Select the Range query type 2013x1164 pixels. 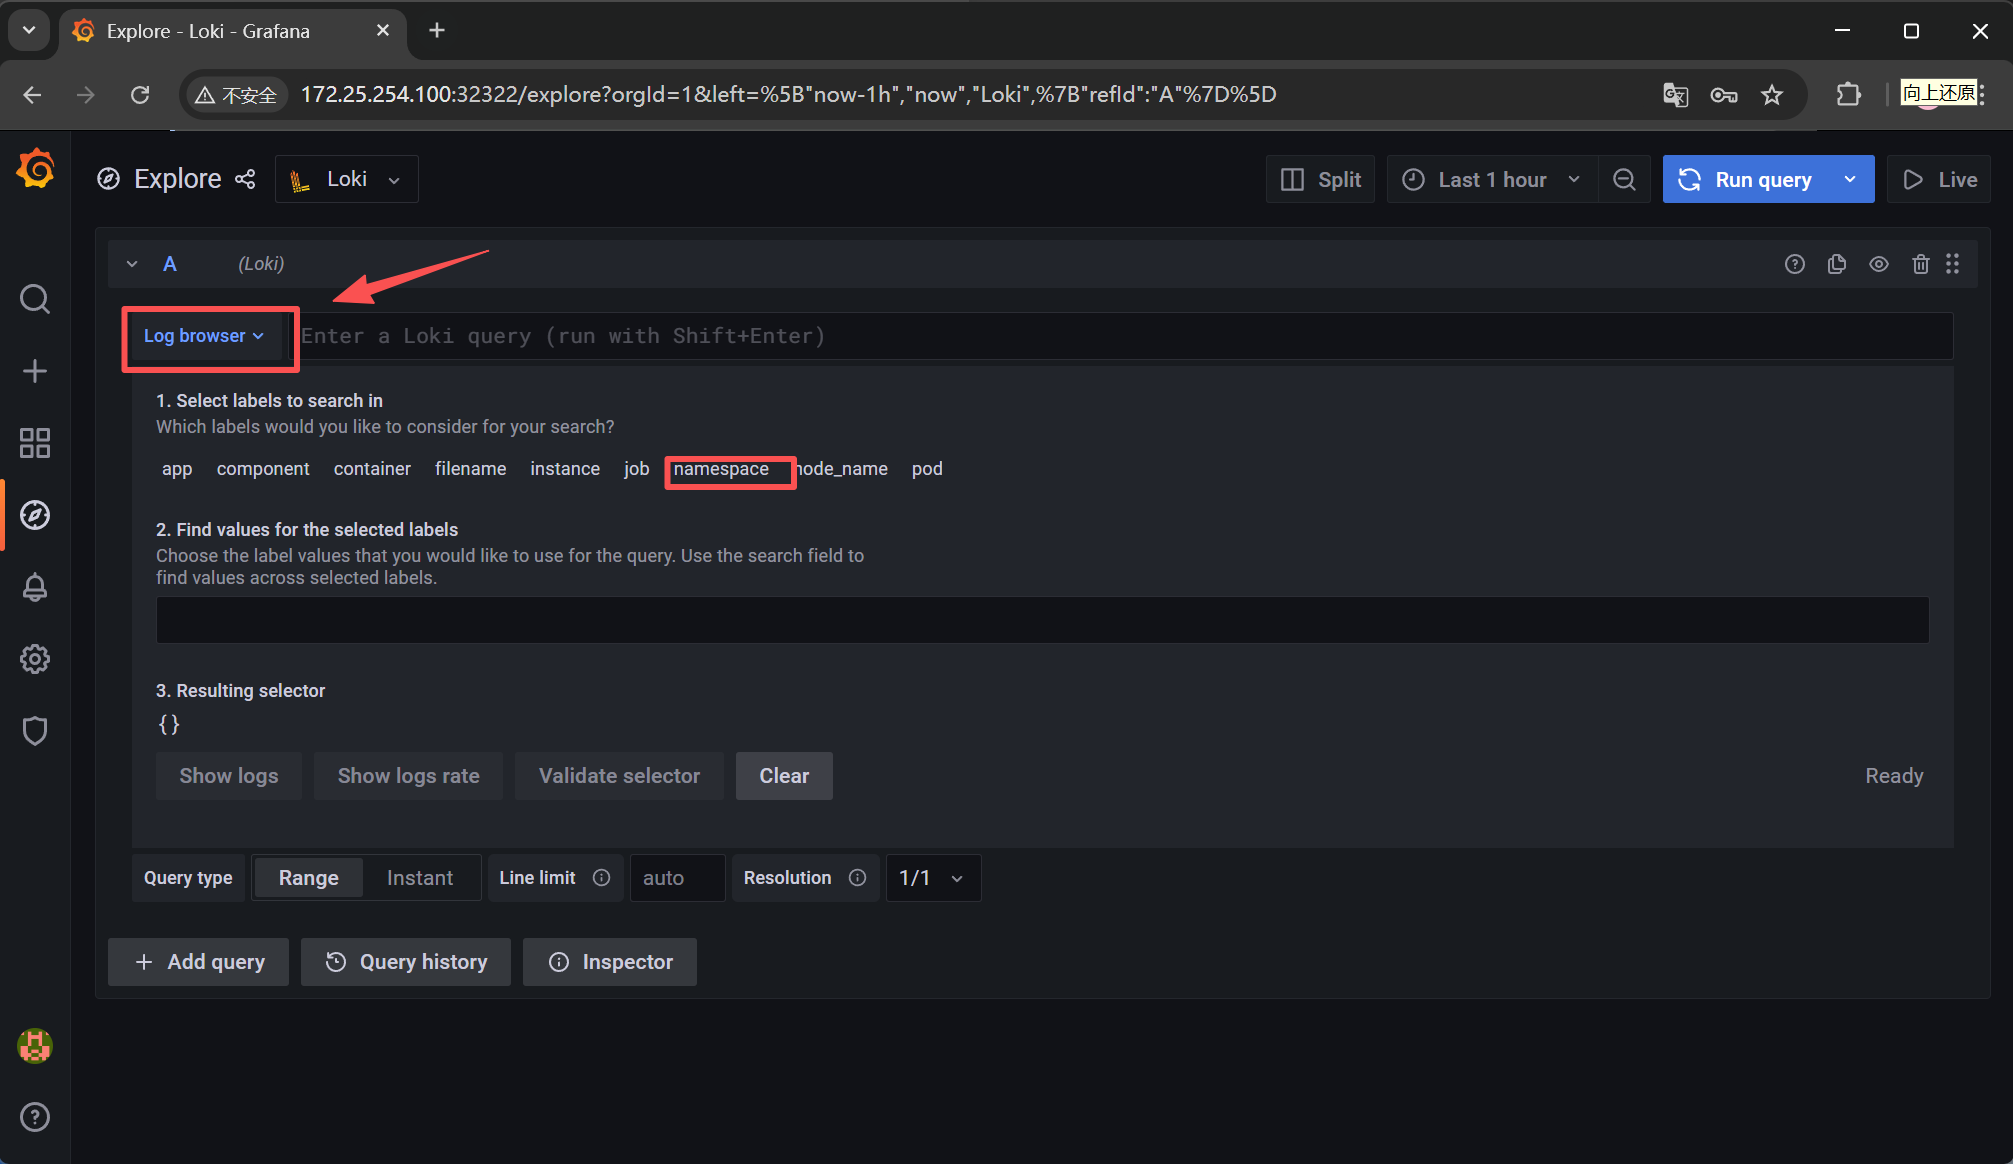point(308,878)
